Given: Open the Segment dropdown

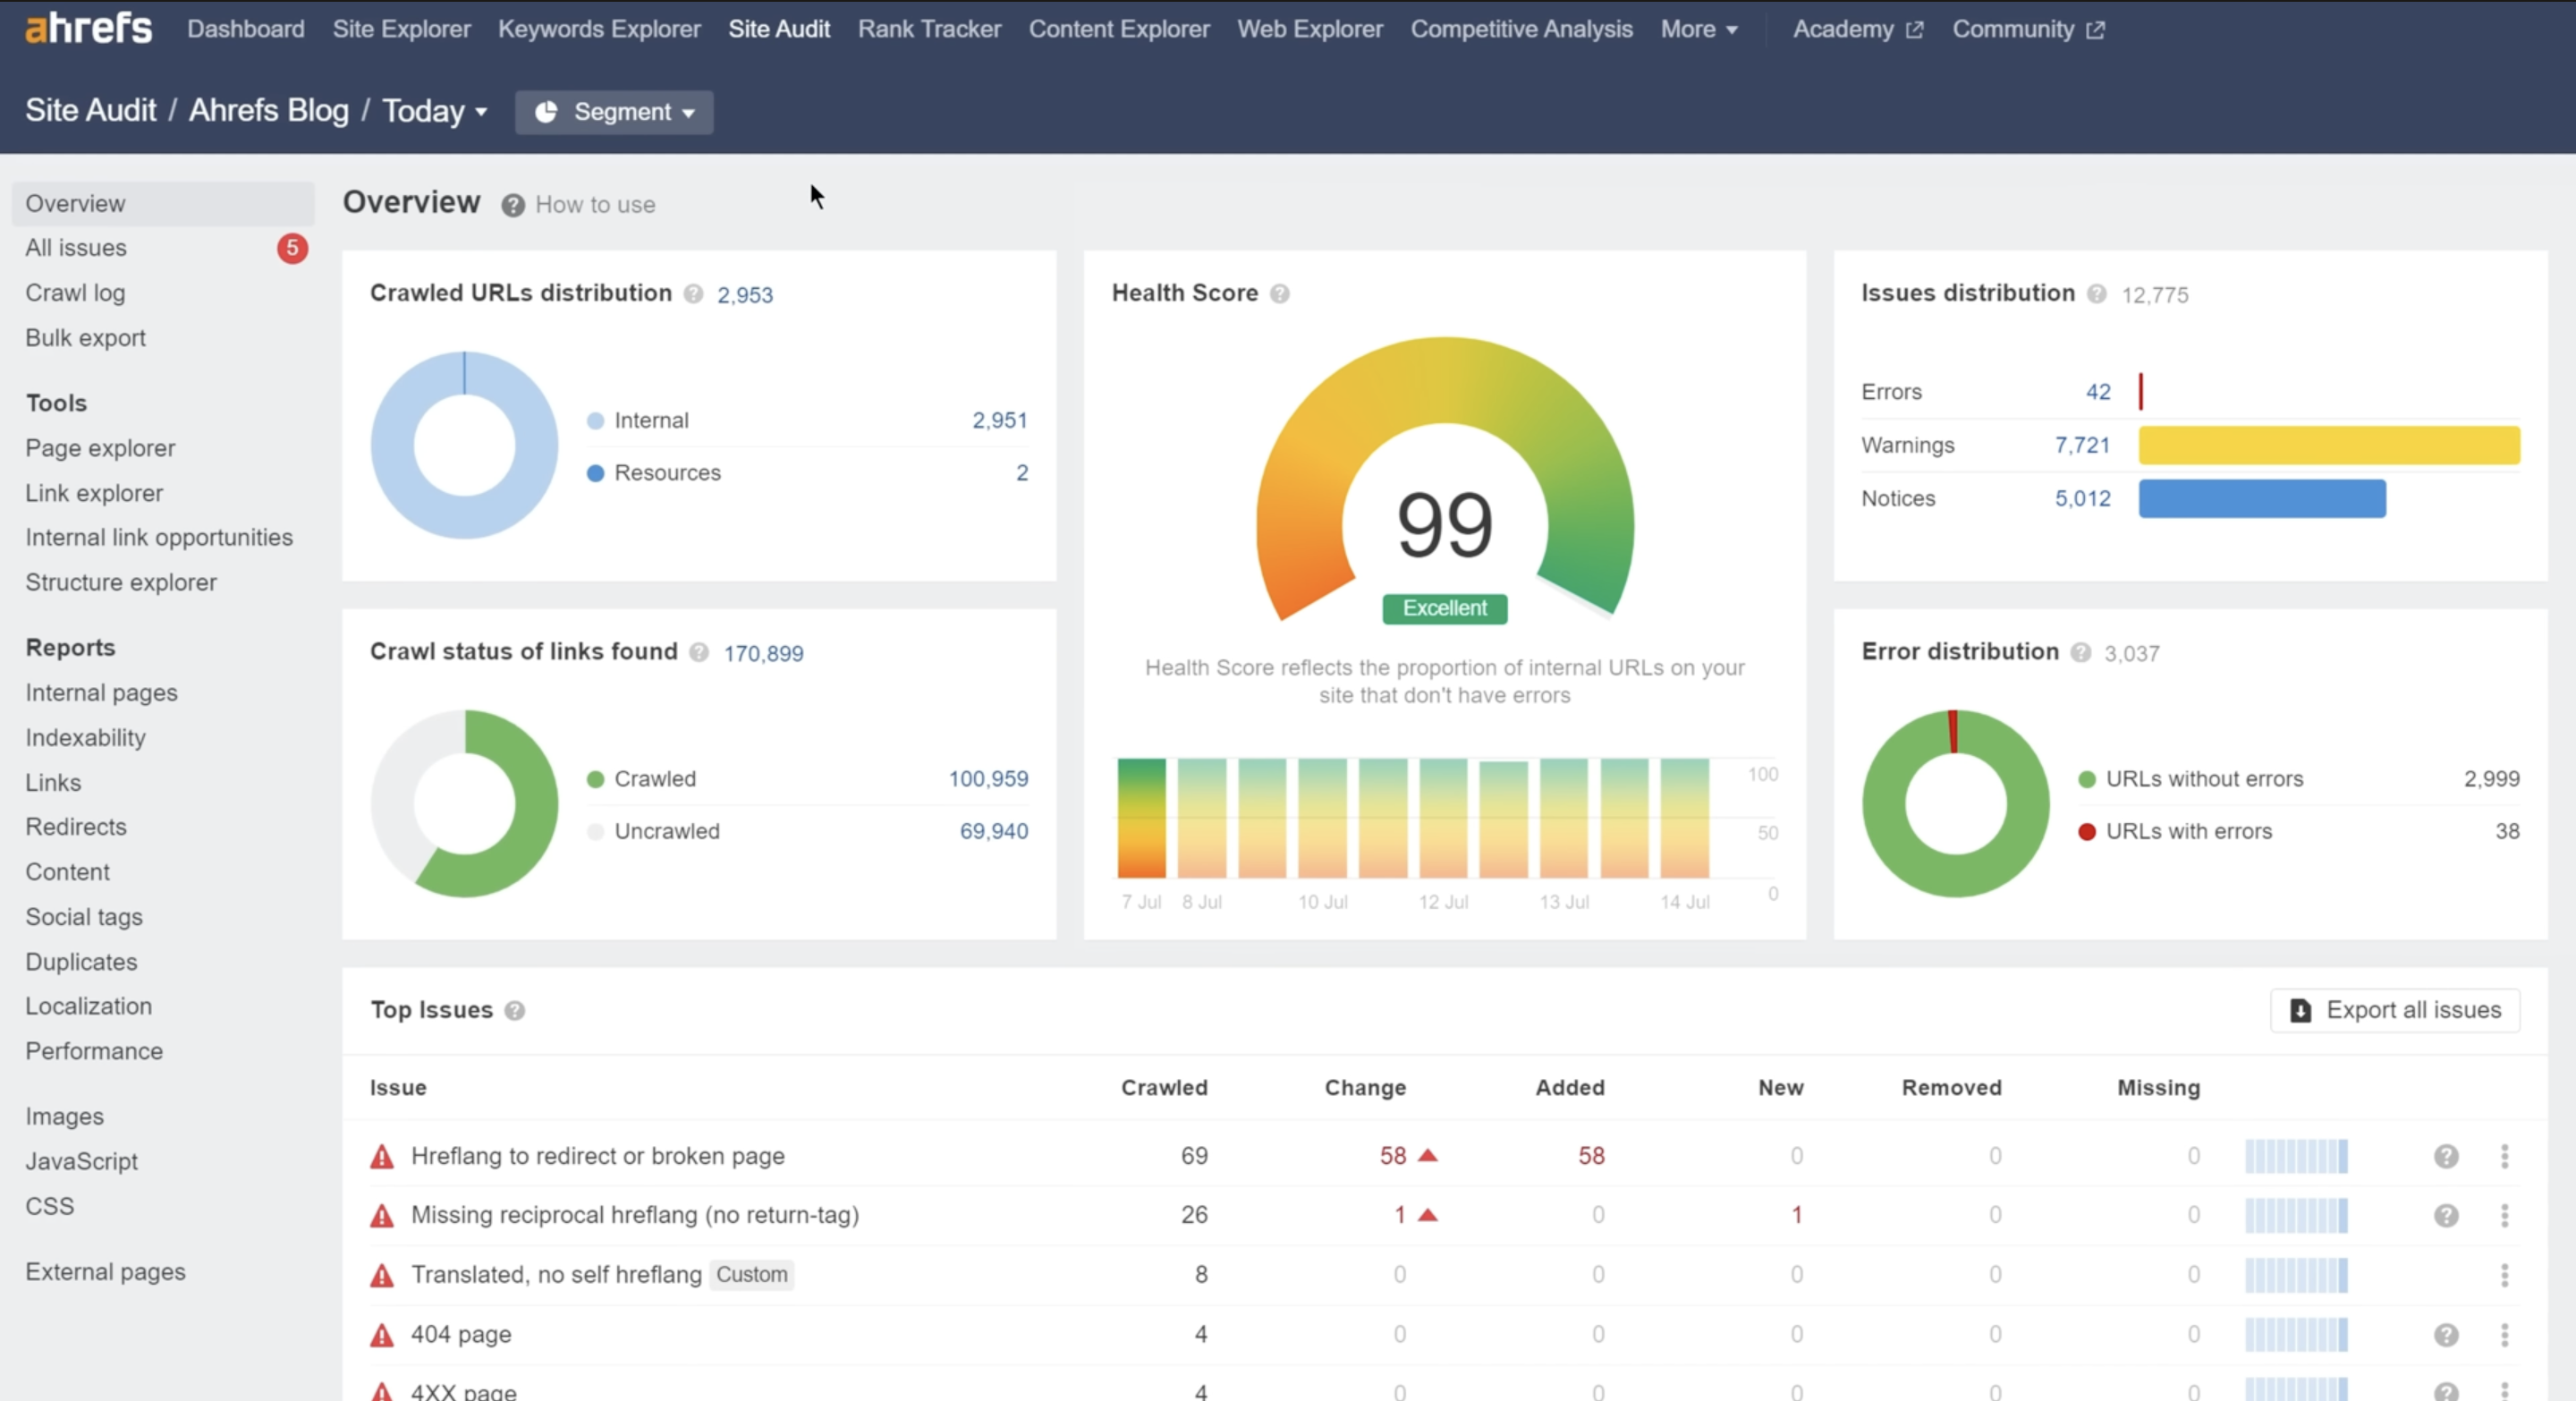Looking at the screenshot, I should tap(614, 112).
